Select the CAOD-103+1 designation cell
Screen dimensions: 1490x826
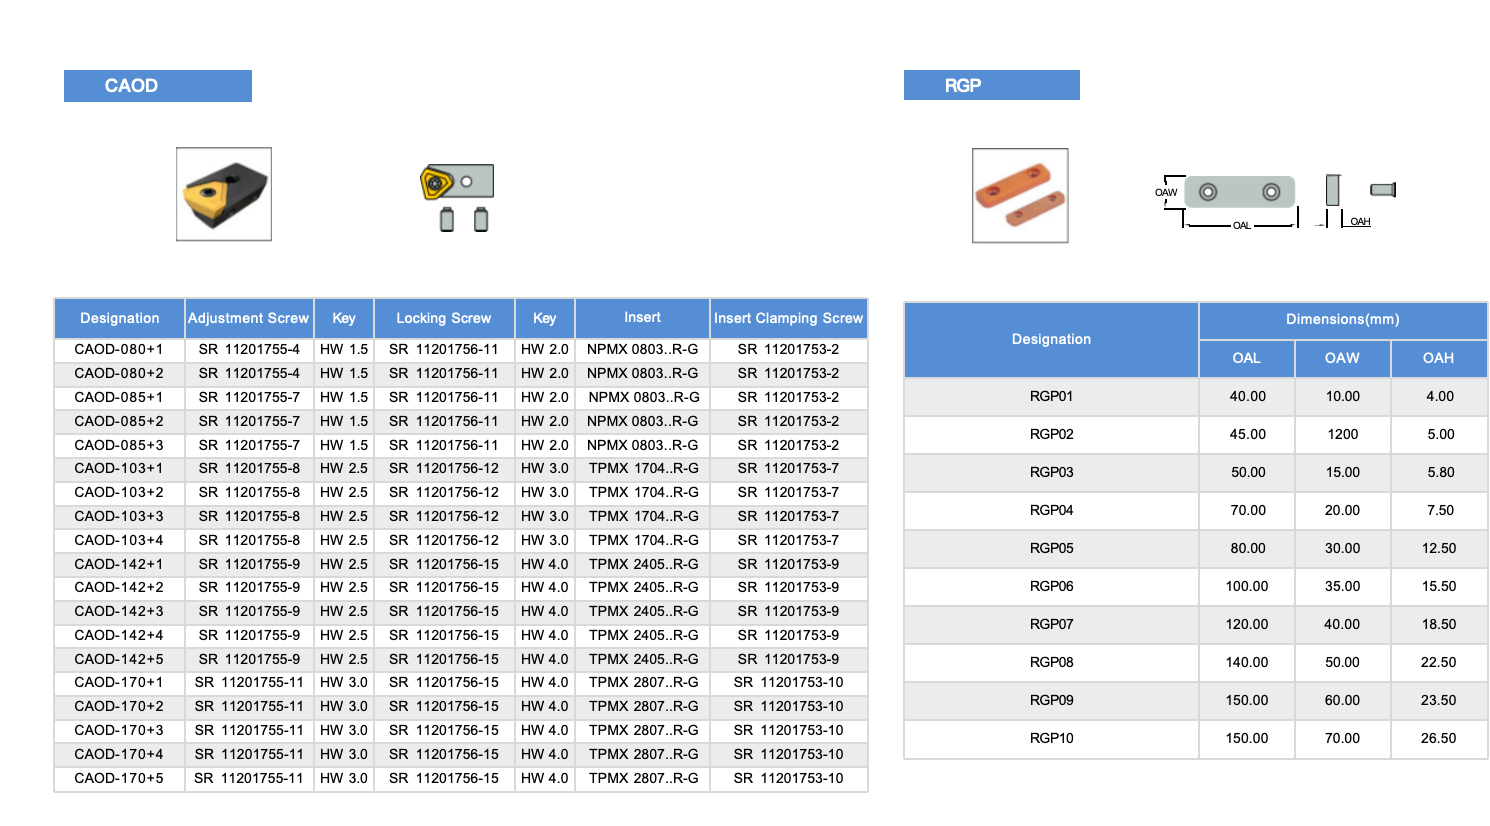(119, 468)
